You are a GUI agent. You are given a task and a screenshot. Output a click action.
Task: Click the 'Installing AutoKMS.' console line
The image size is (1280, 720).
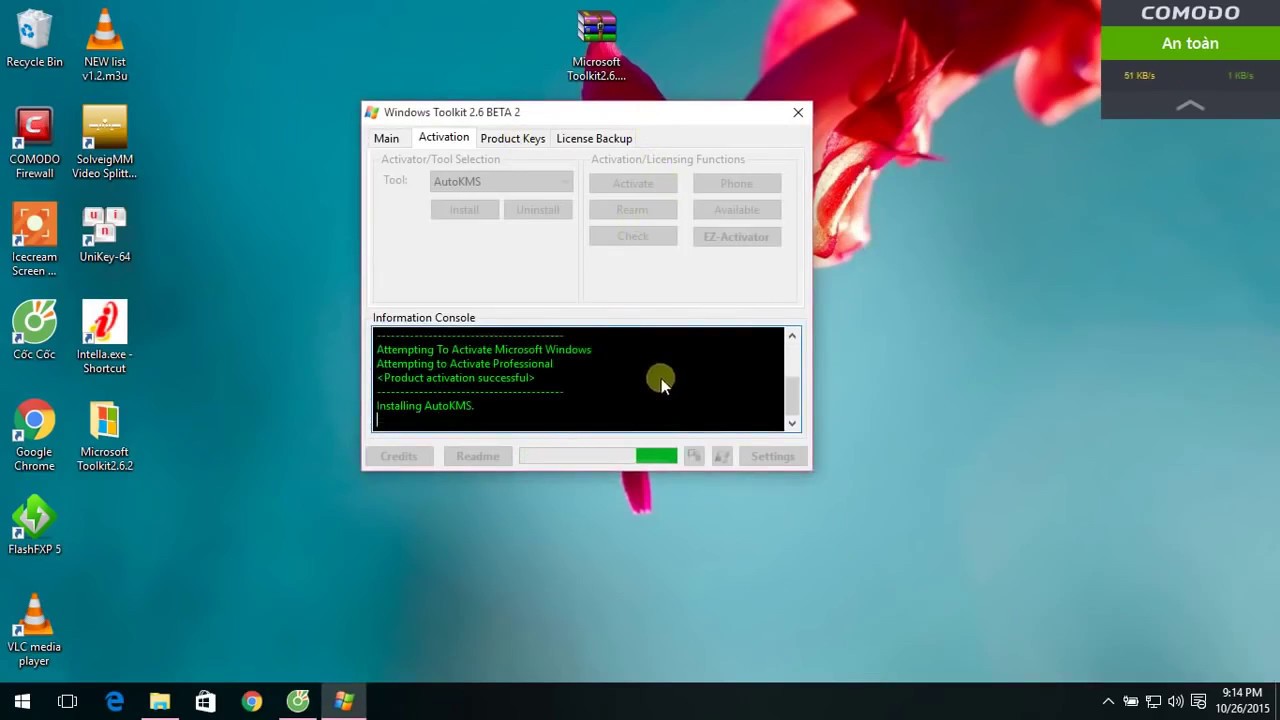(425, 406)
